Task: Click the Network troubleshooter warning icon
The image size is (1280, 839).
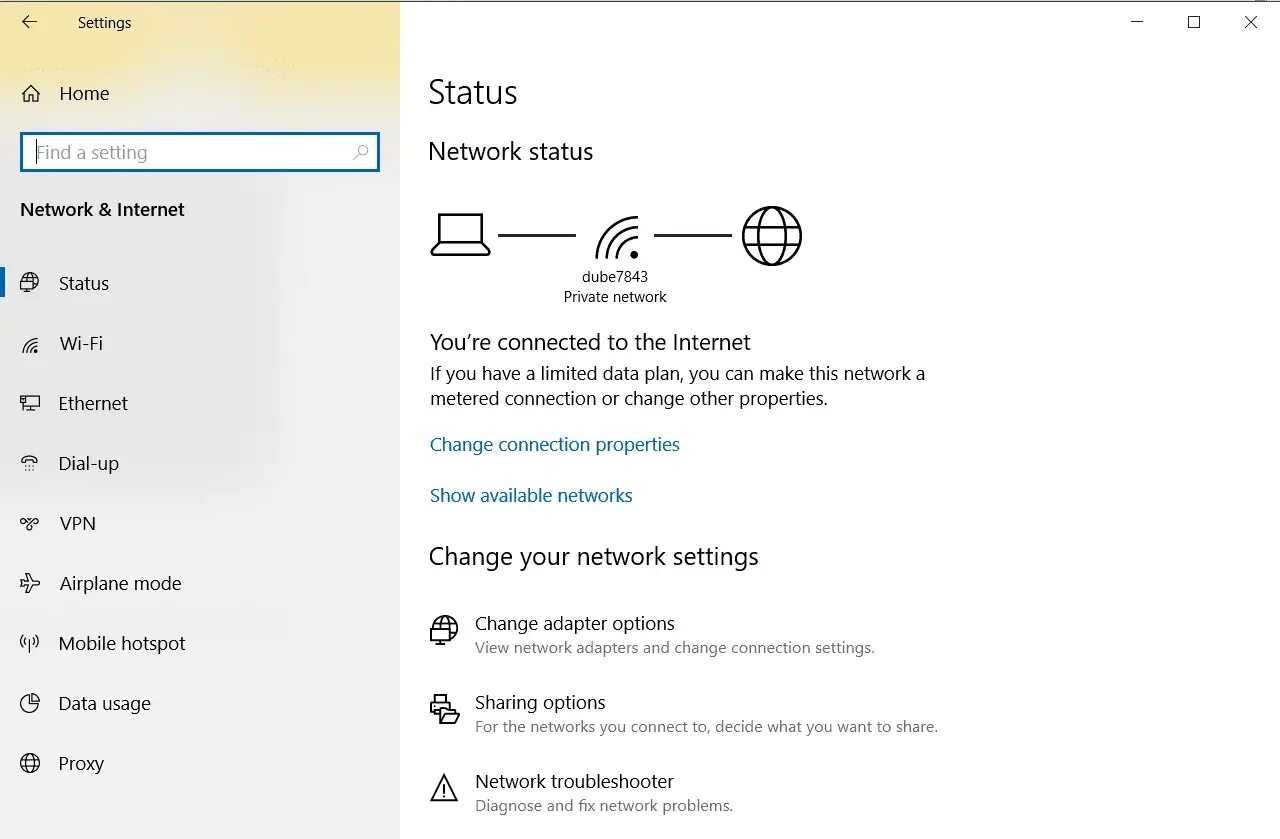Action: pos(443,789)
